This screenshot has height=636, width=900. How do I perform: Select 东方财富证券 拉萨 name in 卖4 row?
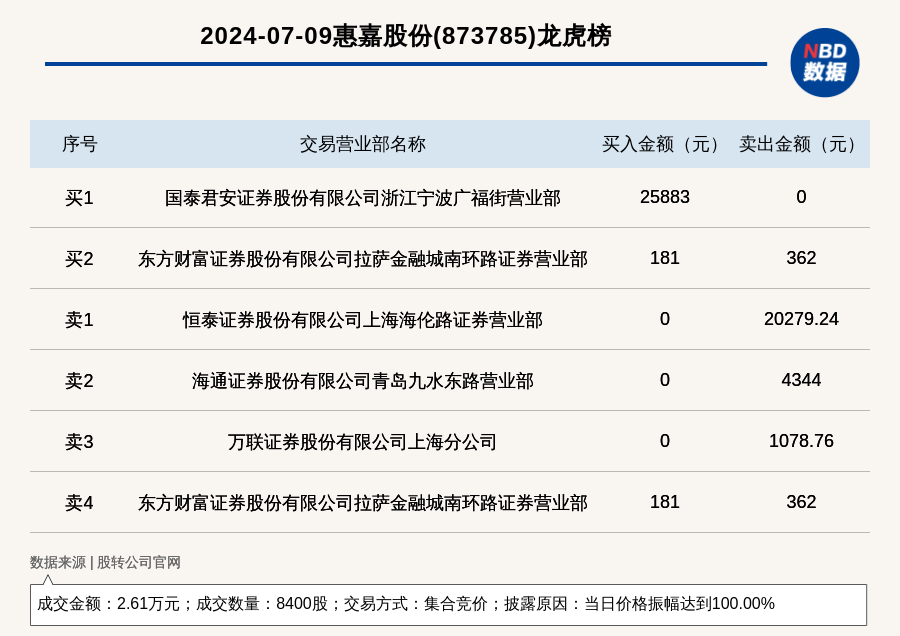[x=363, y=503]
